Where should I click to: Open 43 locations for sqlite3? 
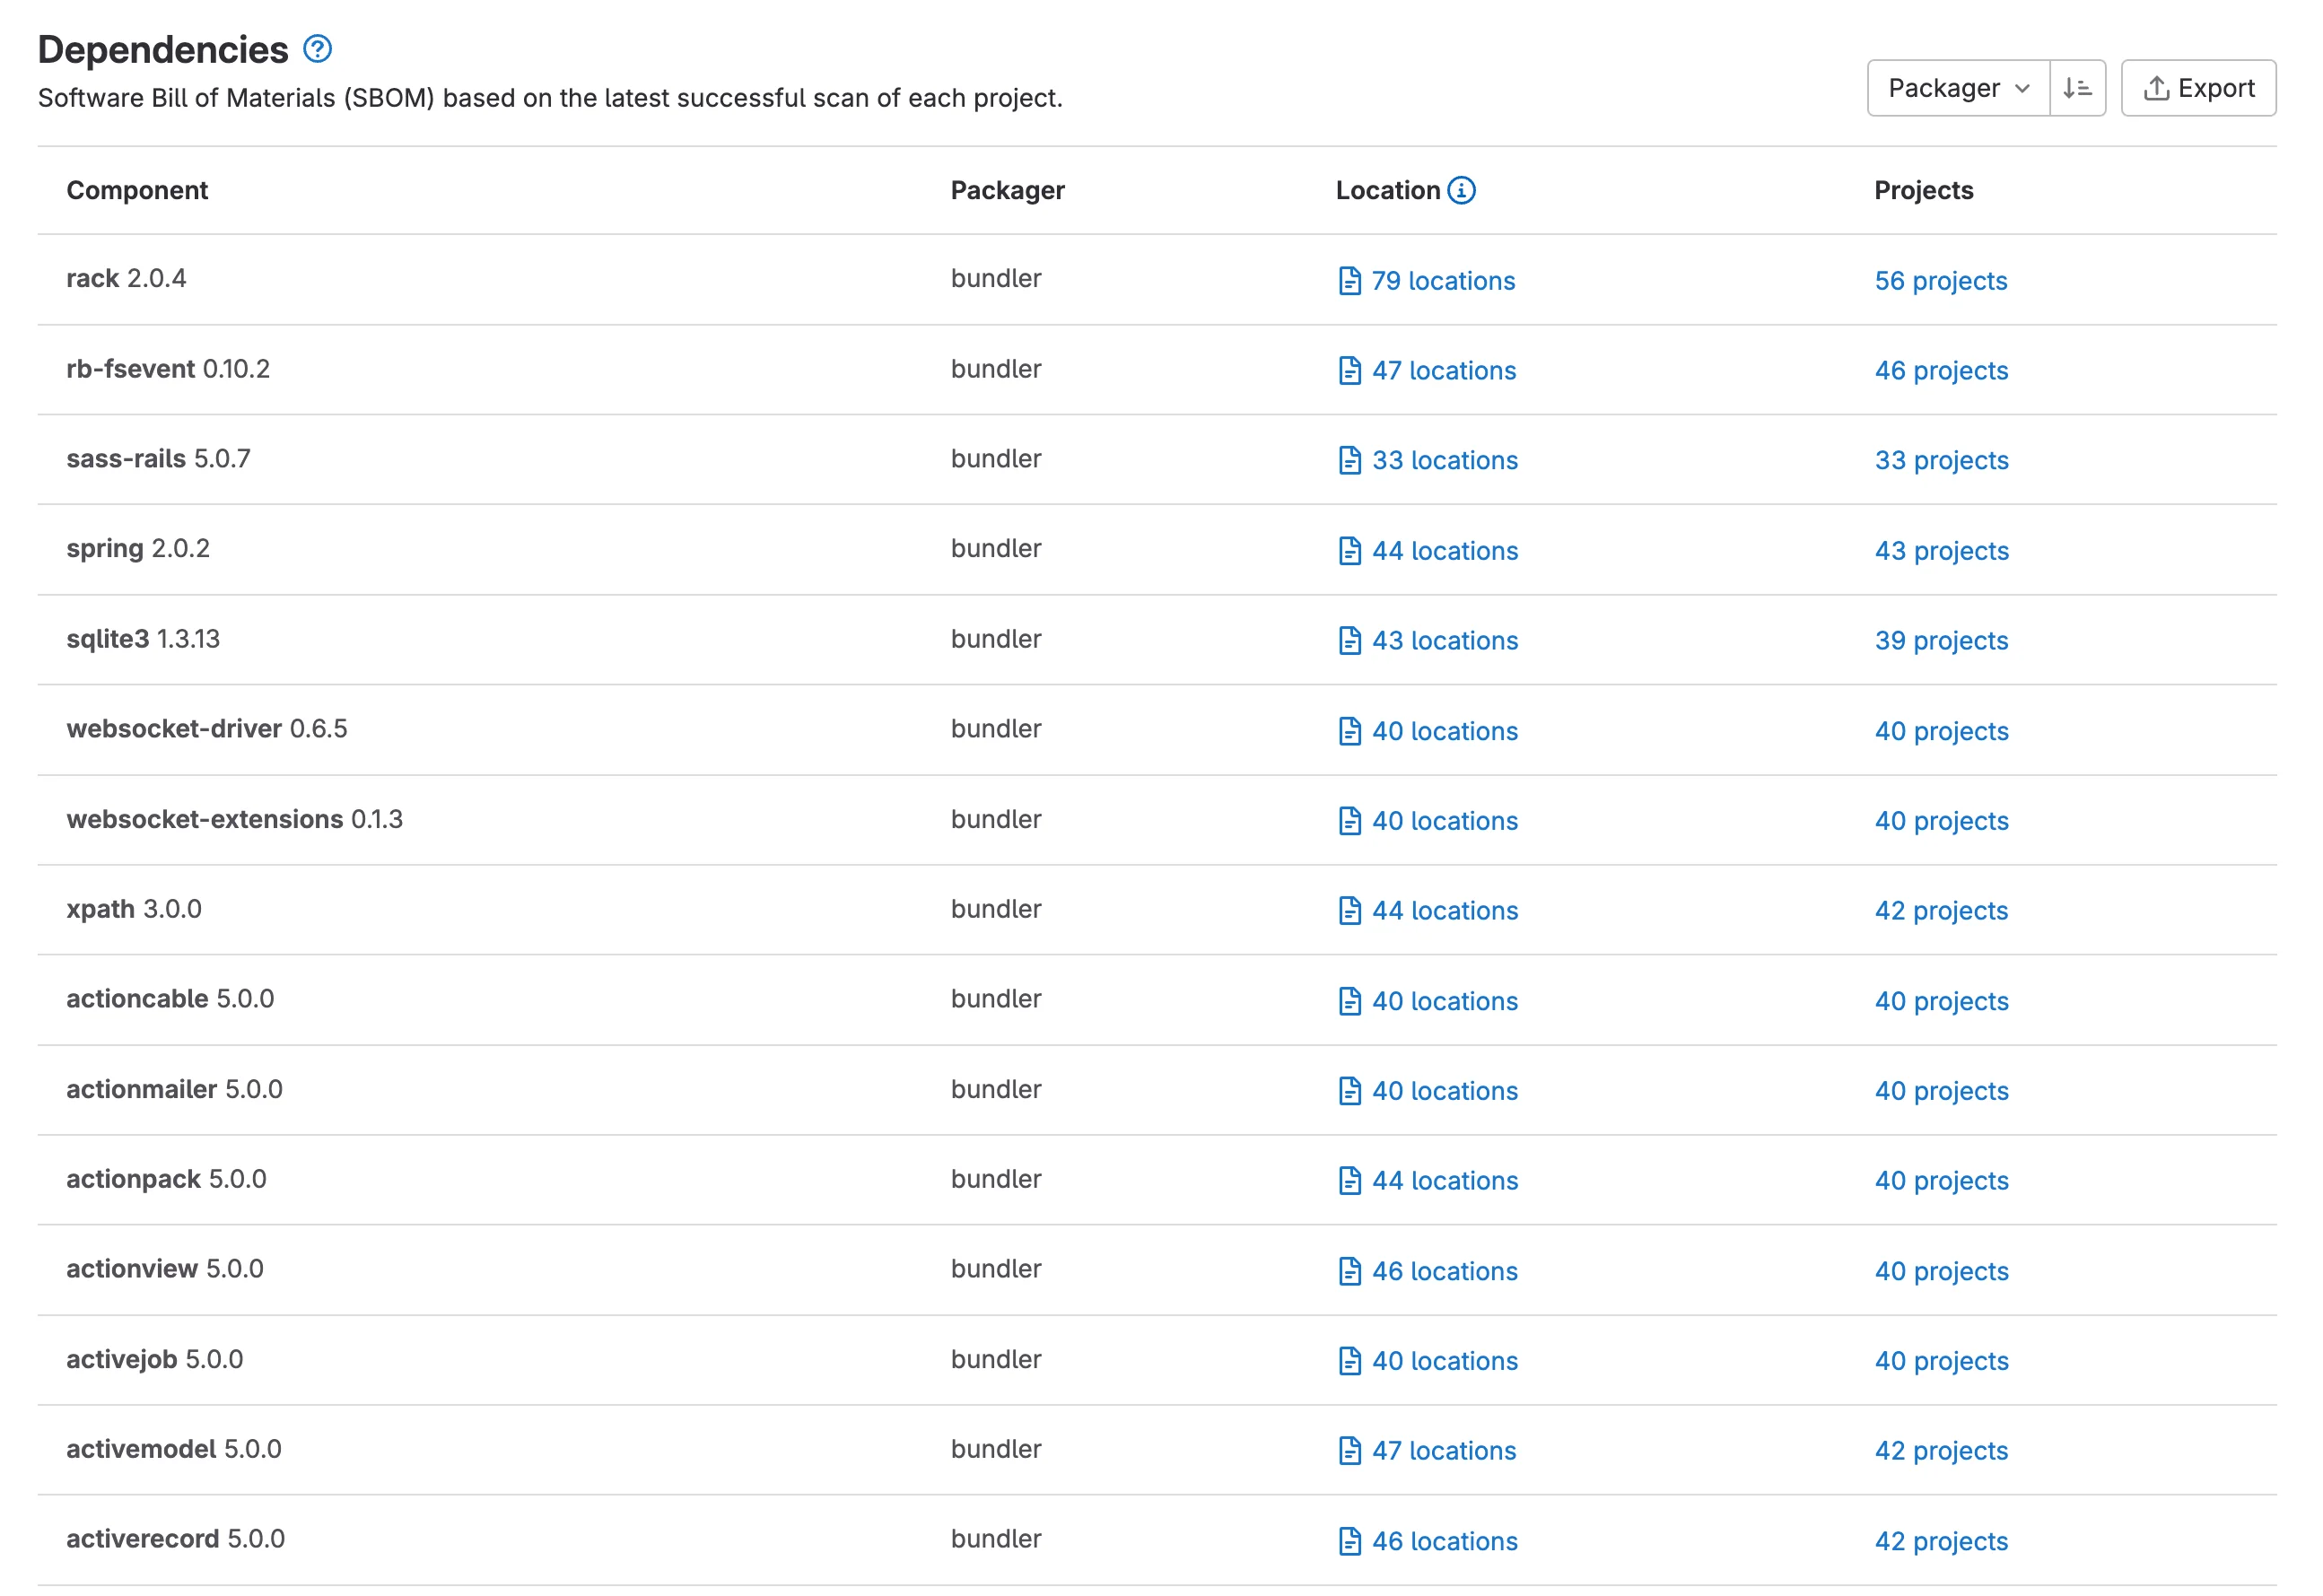[x=1444, y=640]
